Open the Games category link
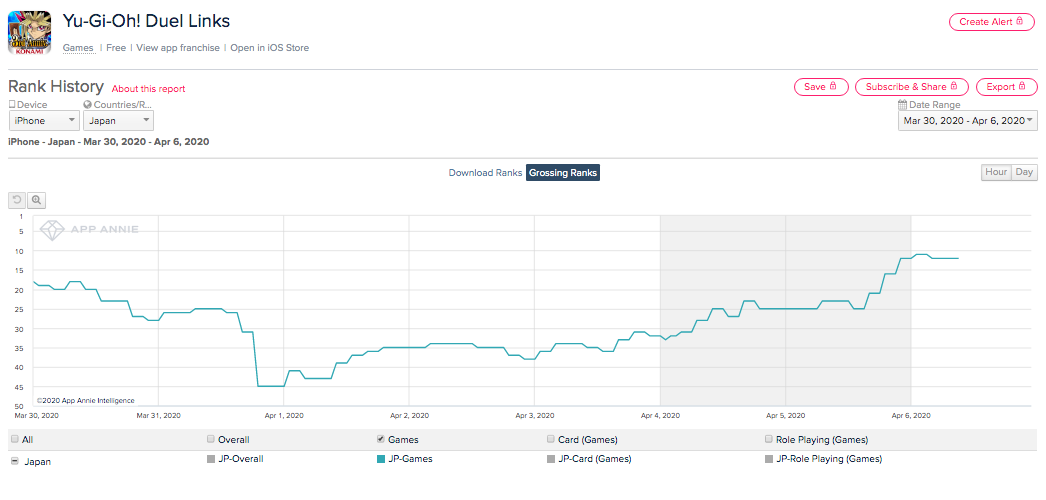Viewport: 1046px width, 500px height. pos(78,48)
